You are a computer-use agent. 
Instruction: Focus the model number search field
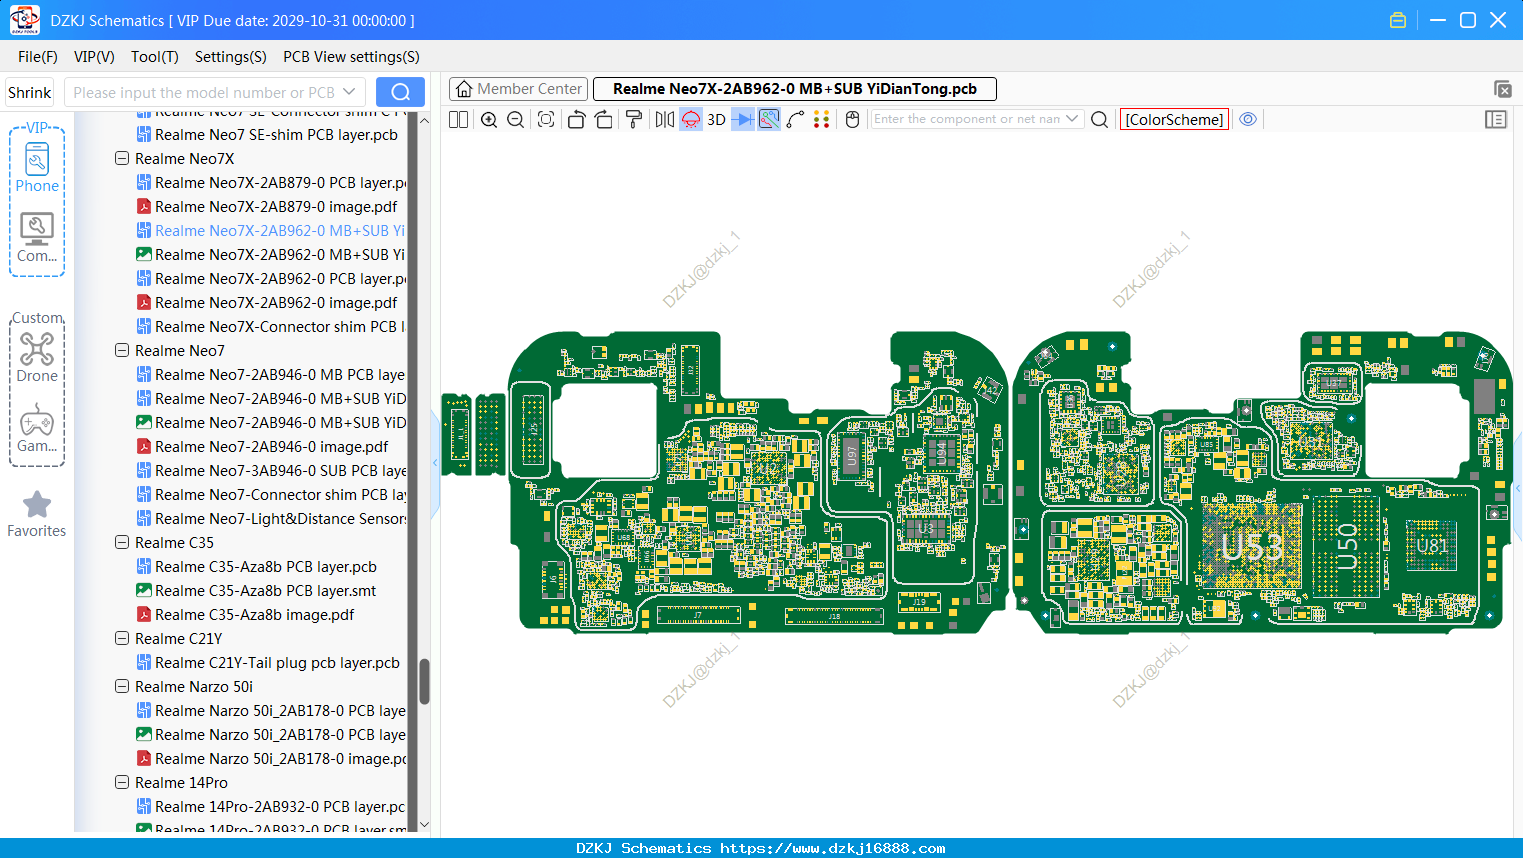204,93
